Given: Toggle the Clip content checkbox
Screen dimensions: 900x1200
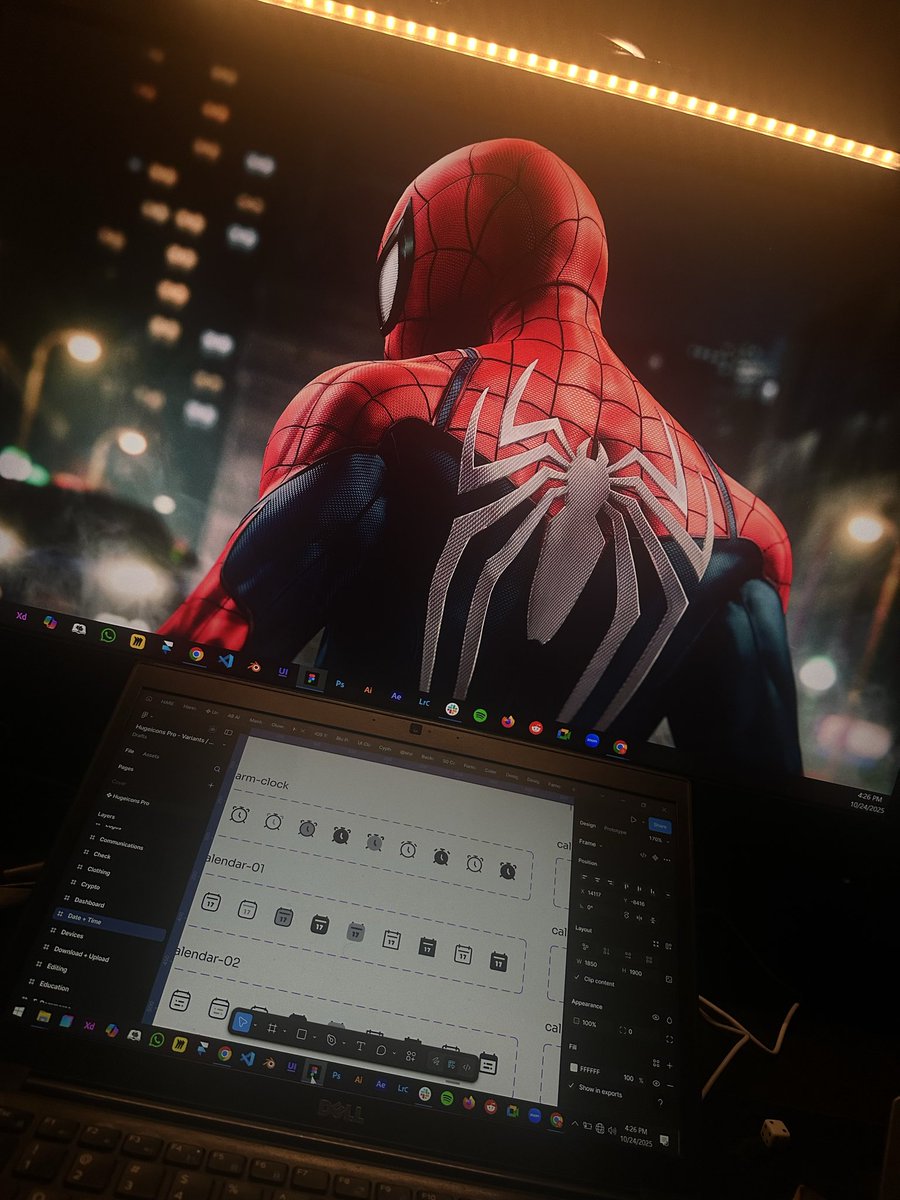Looking at the screenshot, I should 578,977.
